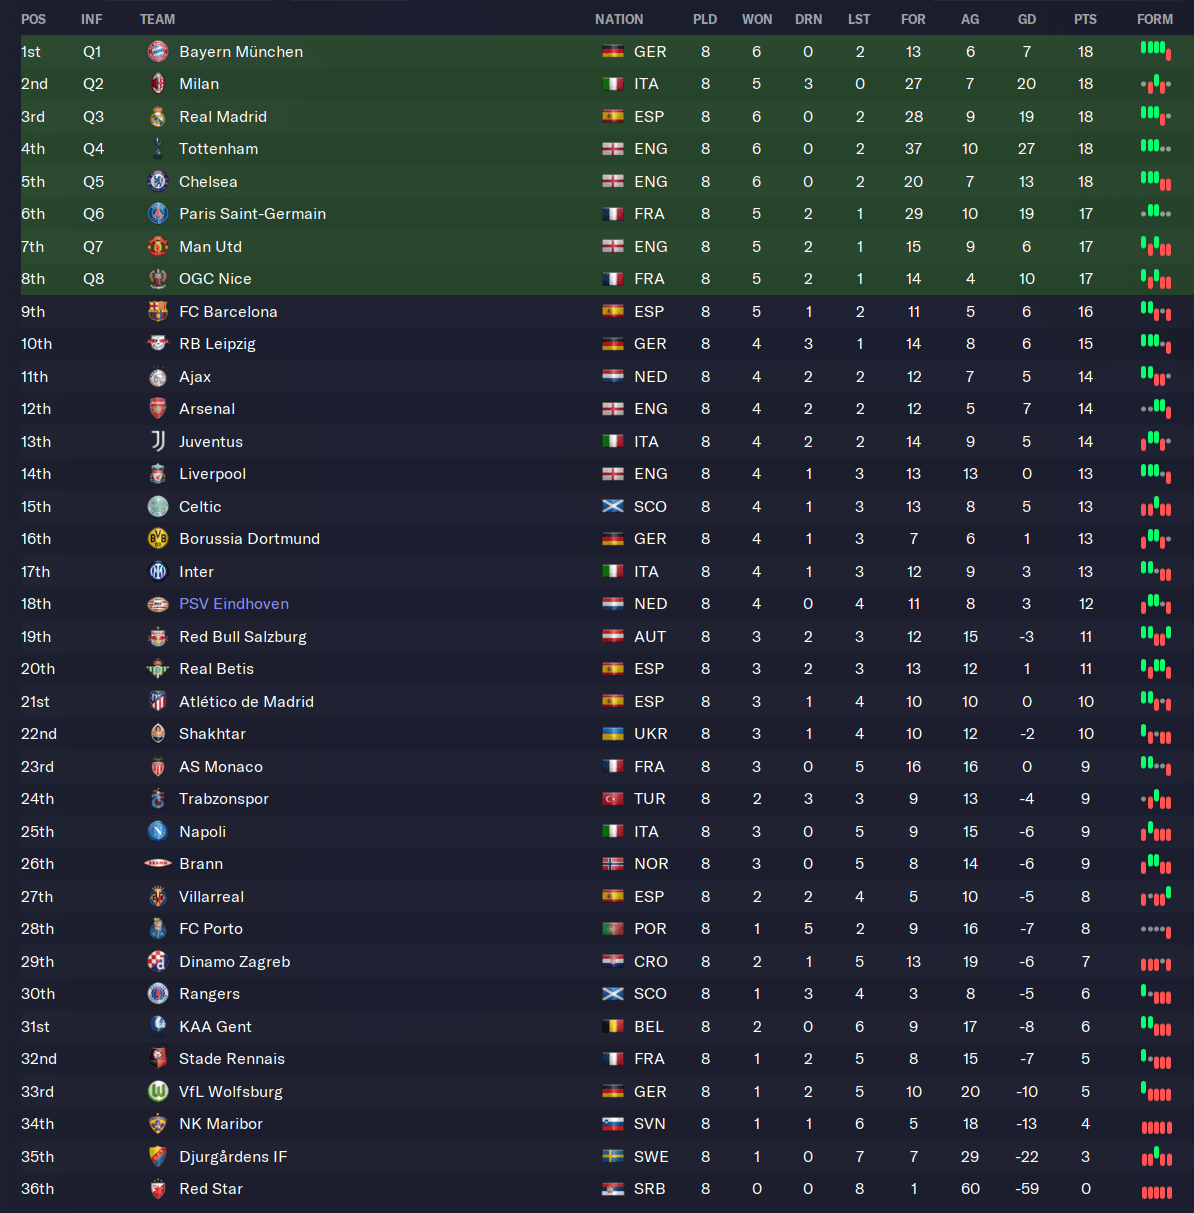Click the VfL Wolfsburg crest icon
The height and width of the screenshot is (1213, 1194).
coord(157,1092)
